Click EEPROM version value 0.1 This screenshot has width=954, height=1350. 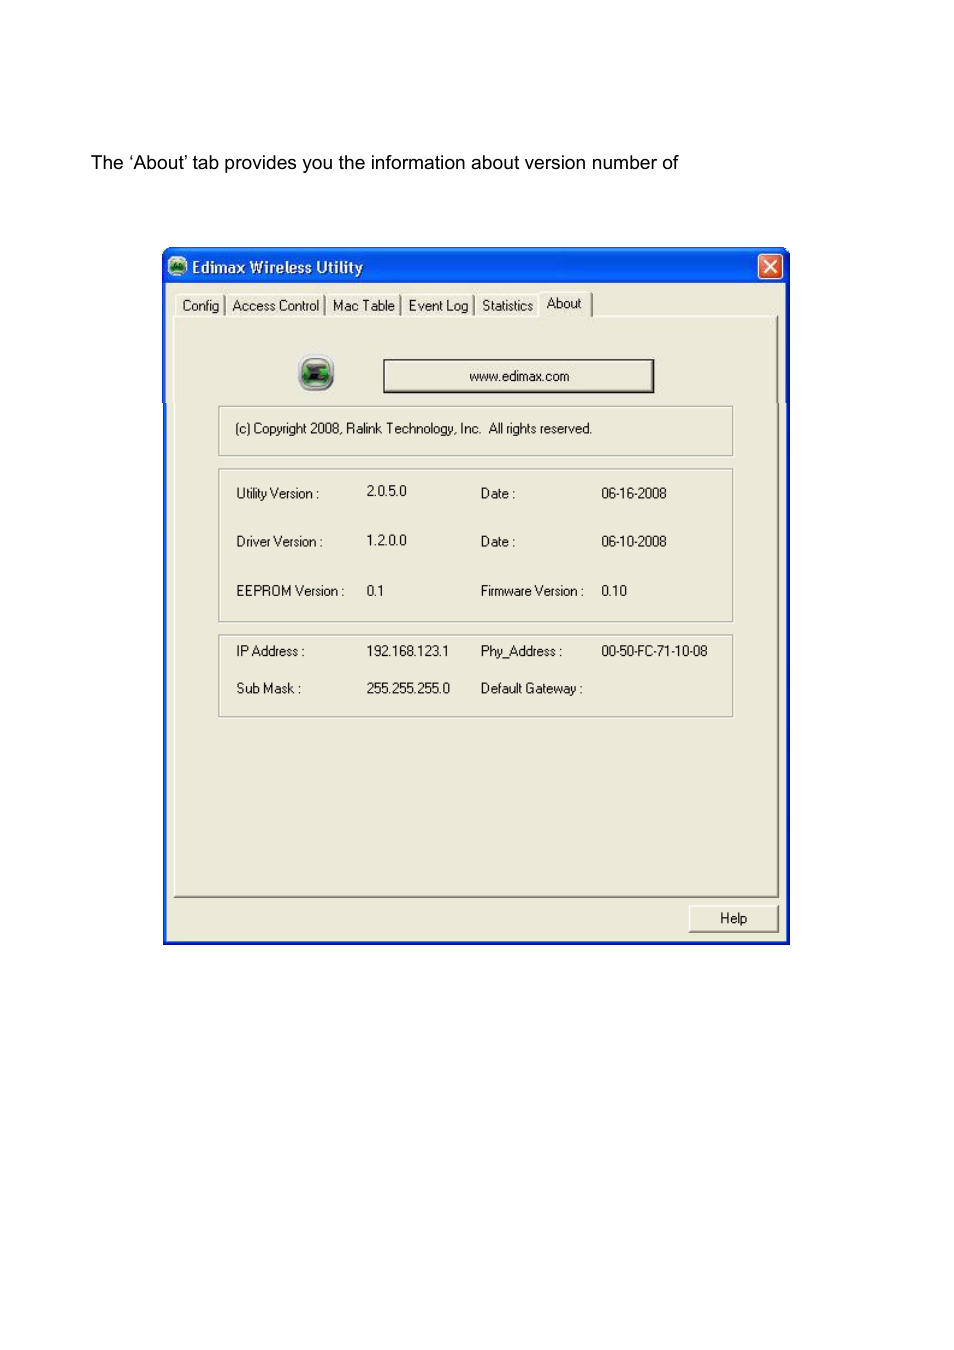pyautogui.click(x=375, y=591)
